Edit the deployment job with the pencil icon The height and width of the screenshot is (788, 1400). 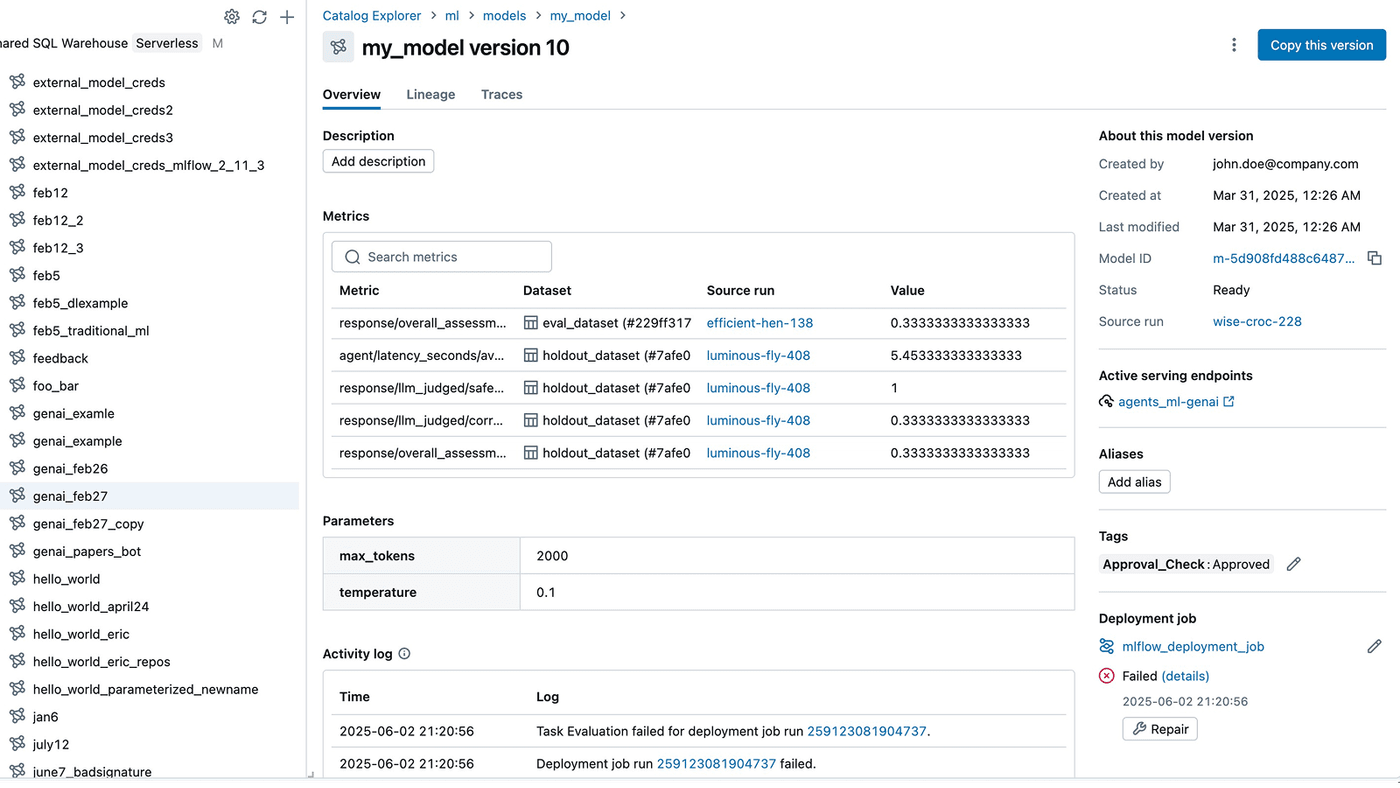click(1375, 646)
